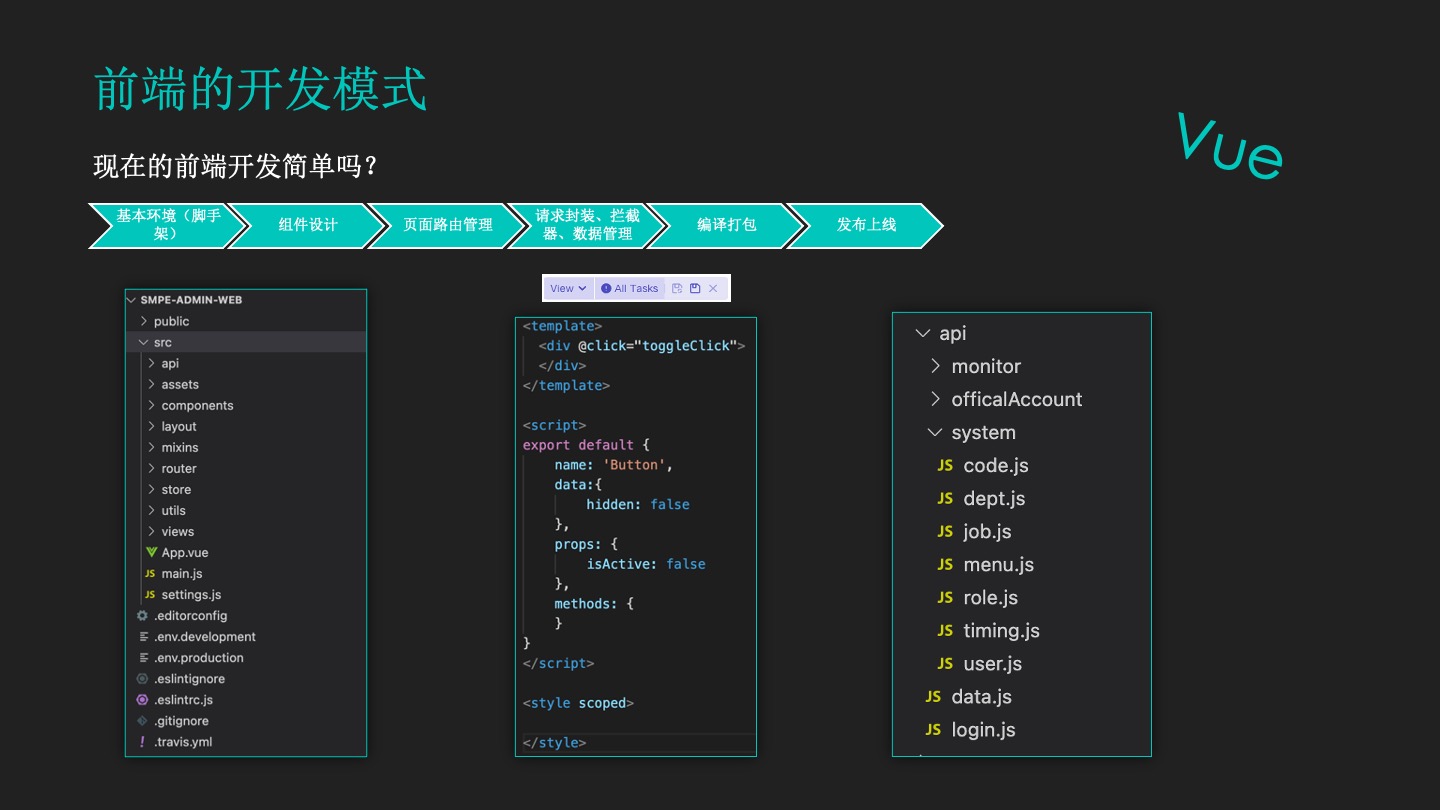Expand the utils folder
Screen dimensions: 1440x810
pos(152,510)
